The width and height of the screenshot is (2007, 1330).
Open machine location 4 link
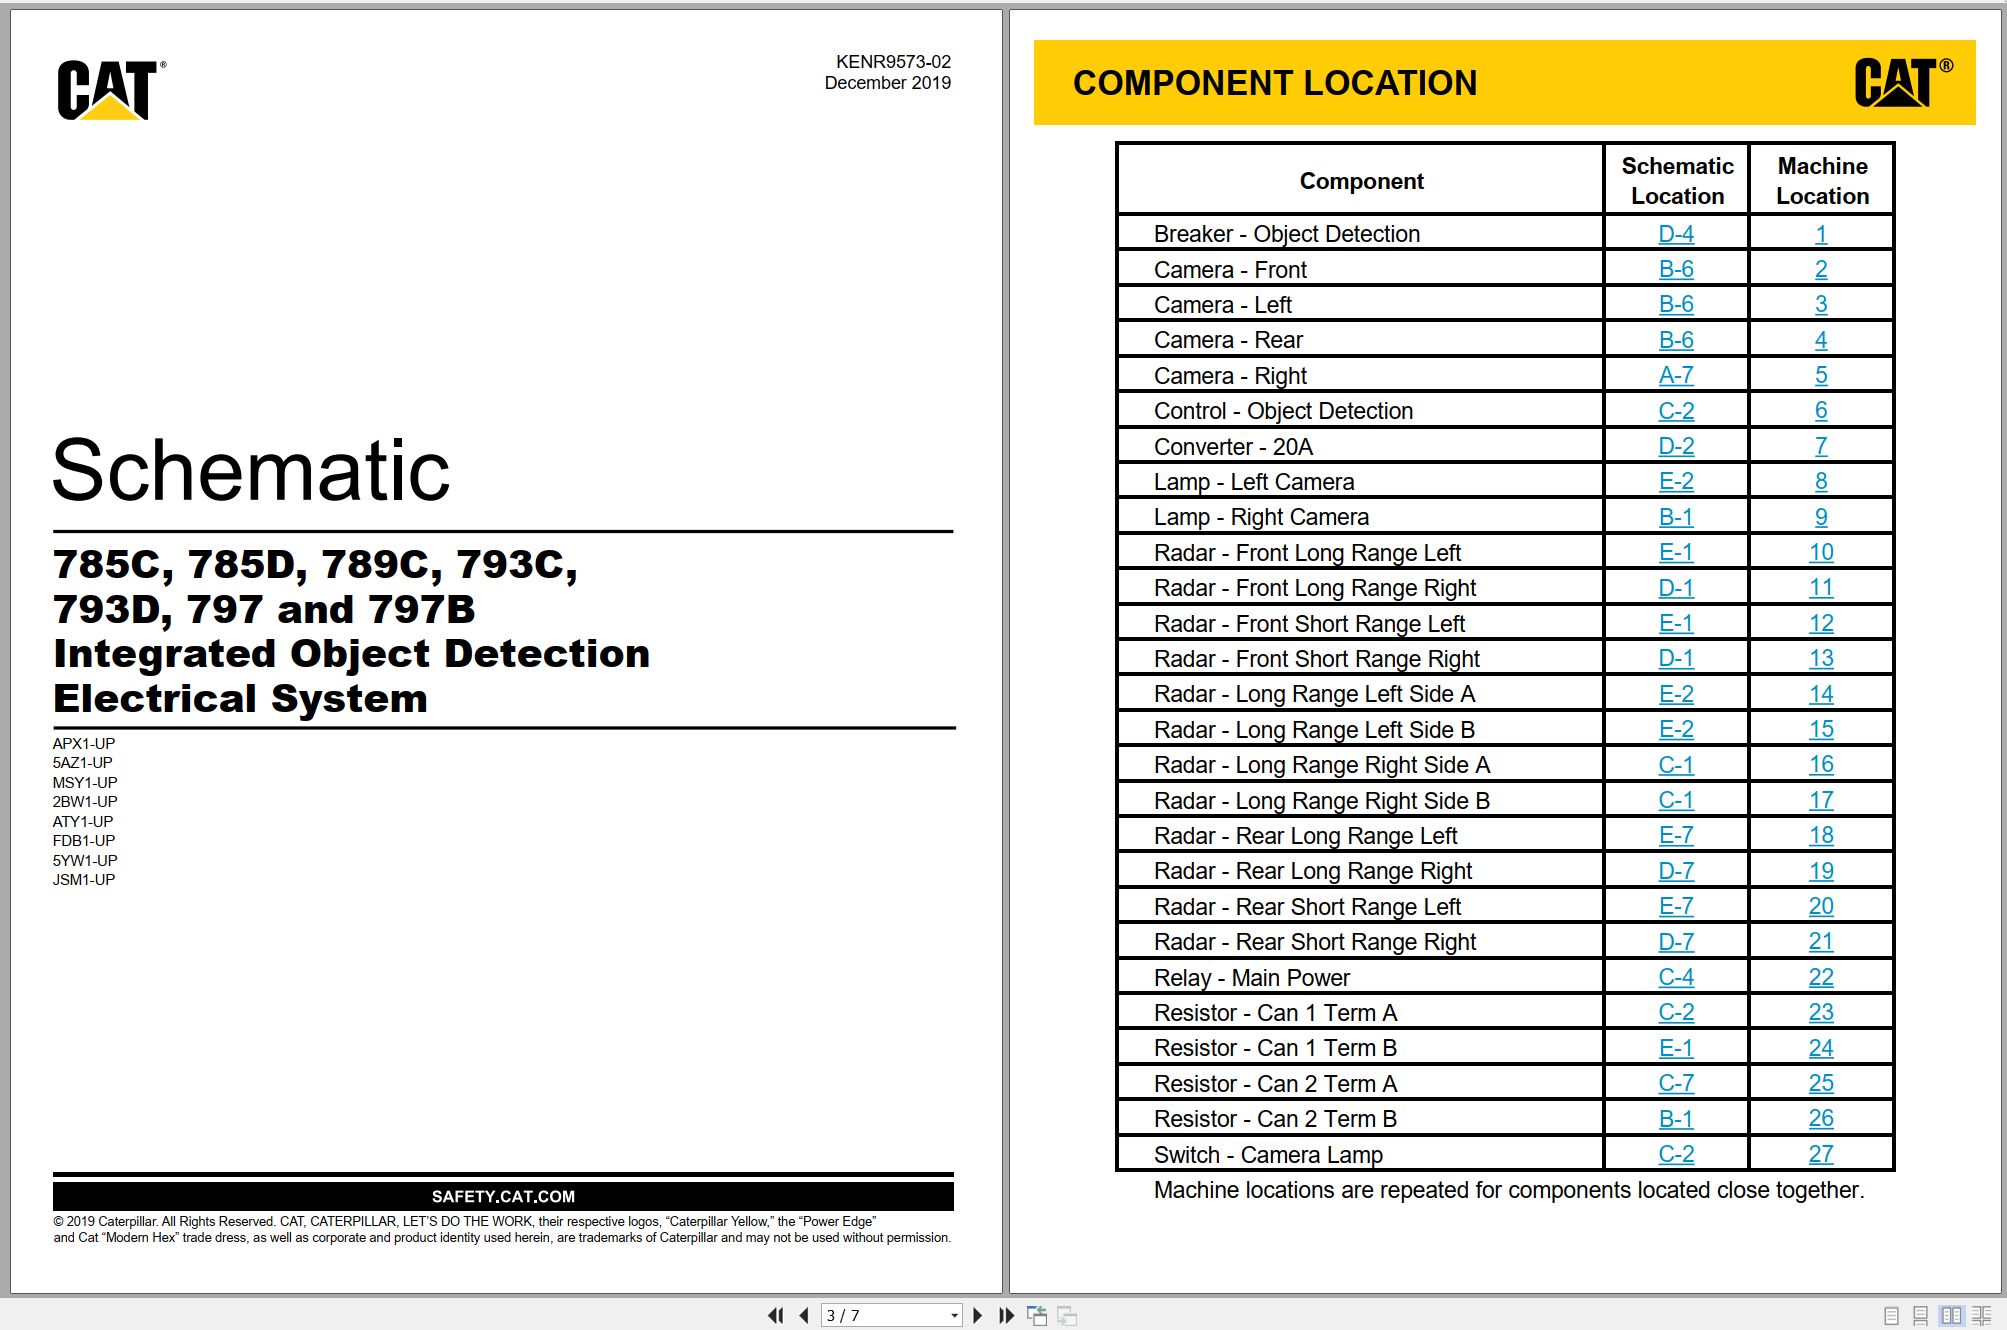pos(1821,340)
